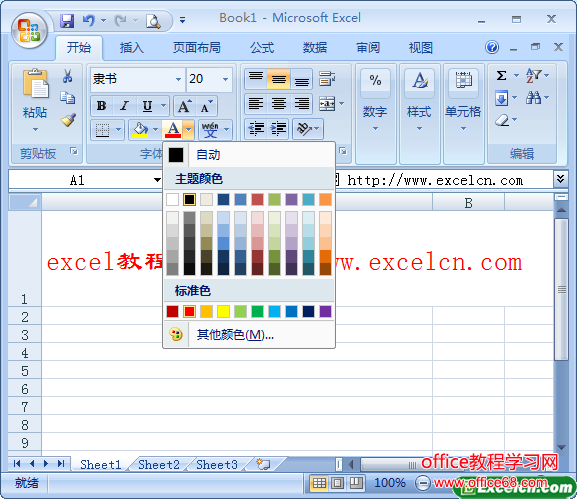This screenshot has height=499, width=577.
Task: Align text to the left
Action: 255,104
